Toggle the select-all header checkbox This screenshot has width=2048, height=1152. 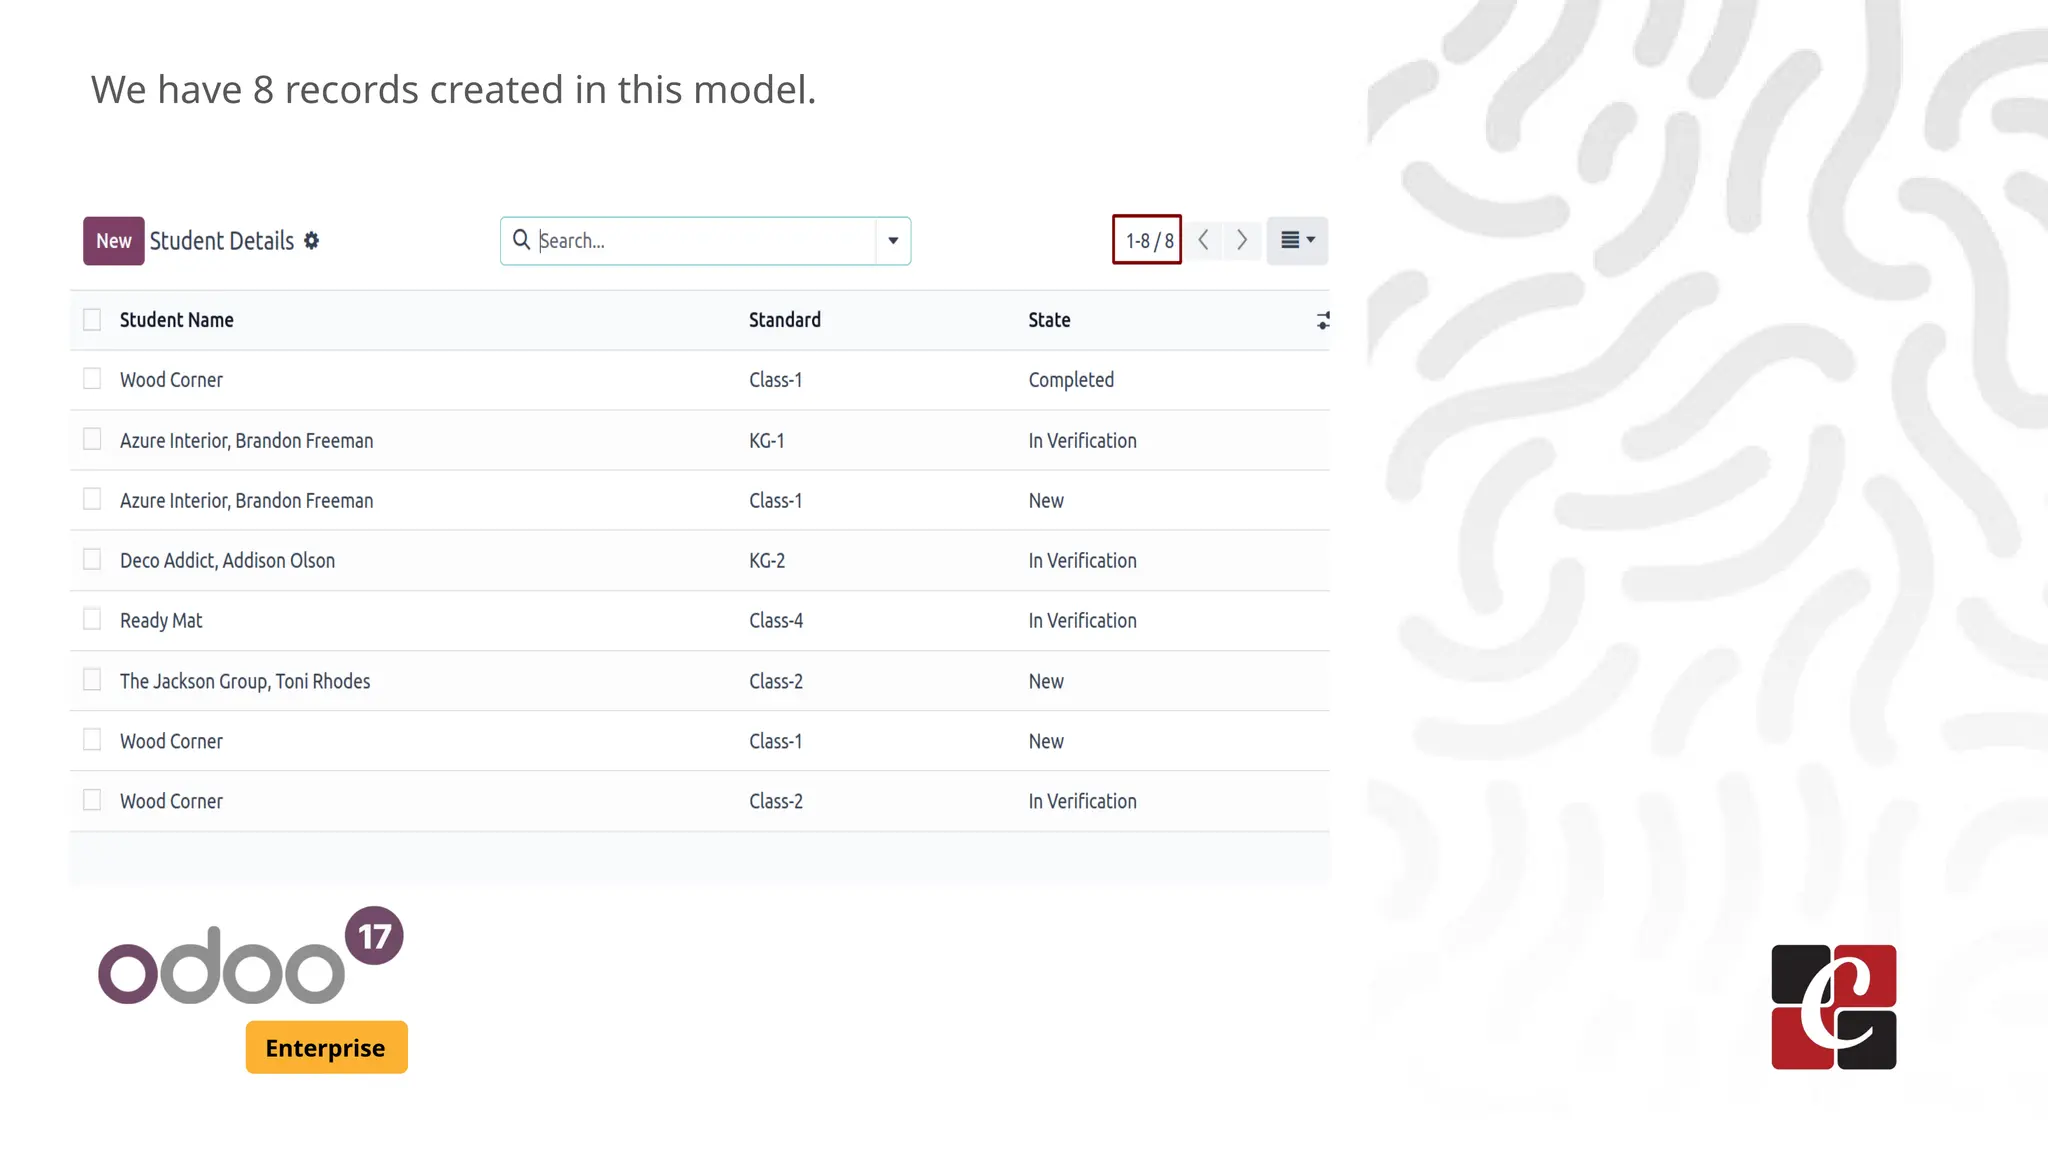pos(92,320)
